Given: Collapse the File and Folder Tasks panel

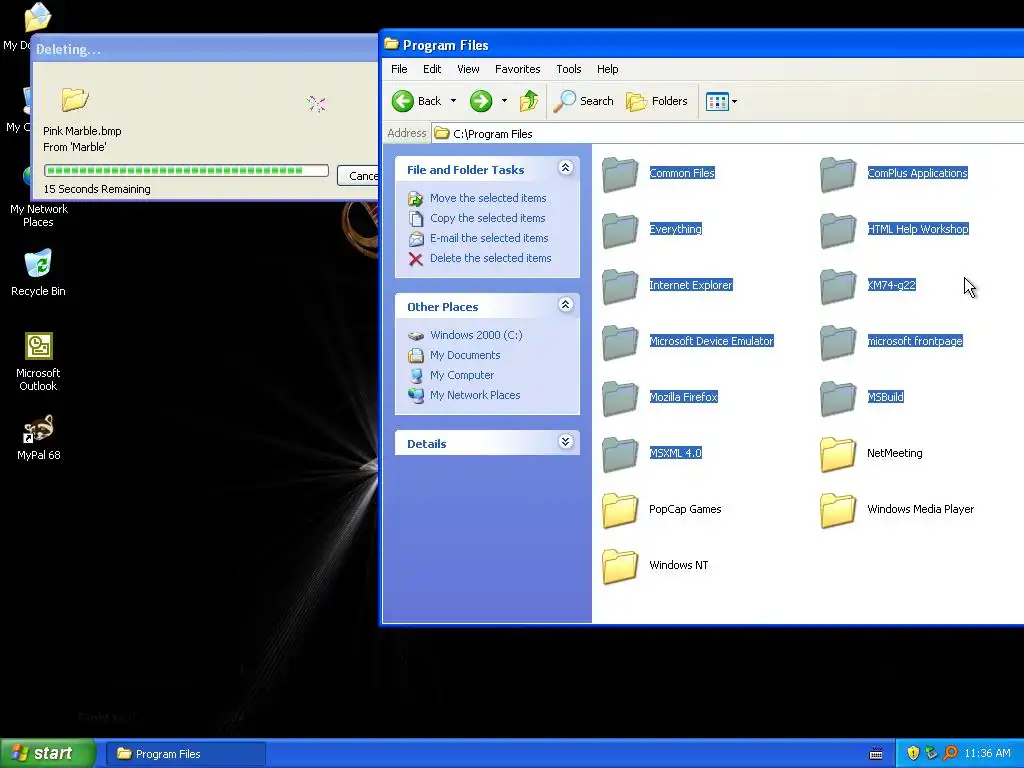Looking at the screenshot, I should click(566, 168).
